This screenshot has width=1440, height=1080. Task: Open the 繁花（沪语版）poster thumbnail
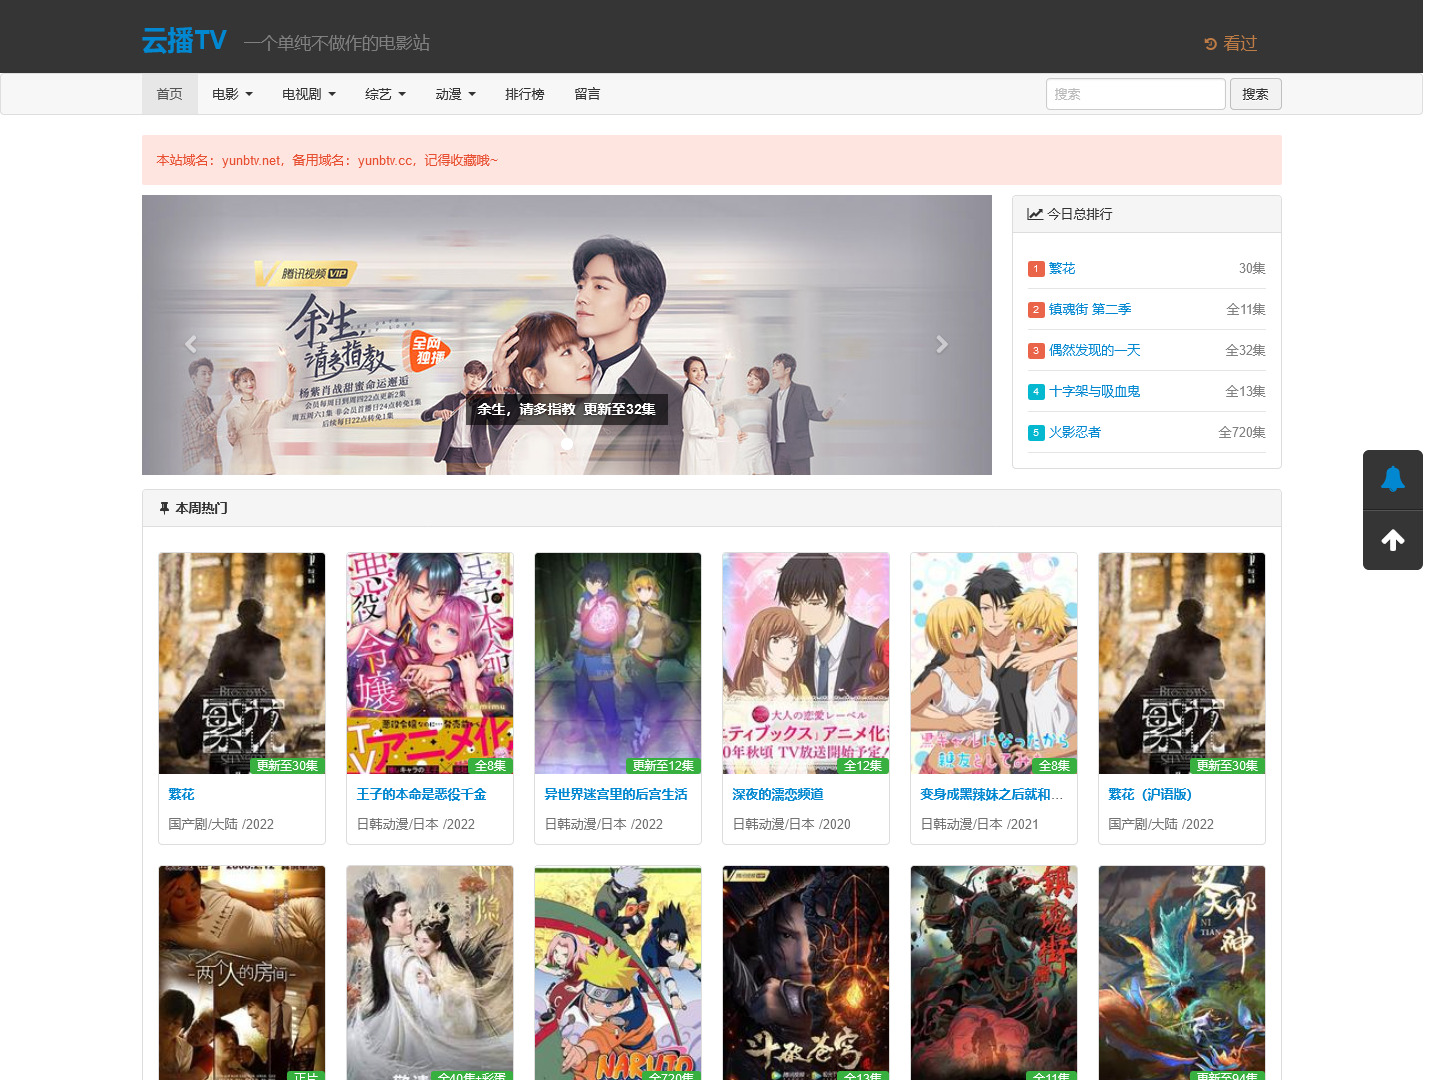pos(1182,663)
